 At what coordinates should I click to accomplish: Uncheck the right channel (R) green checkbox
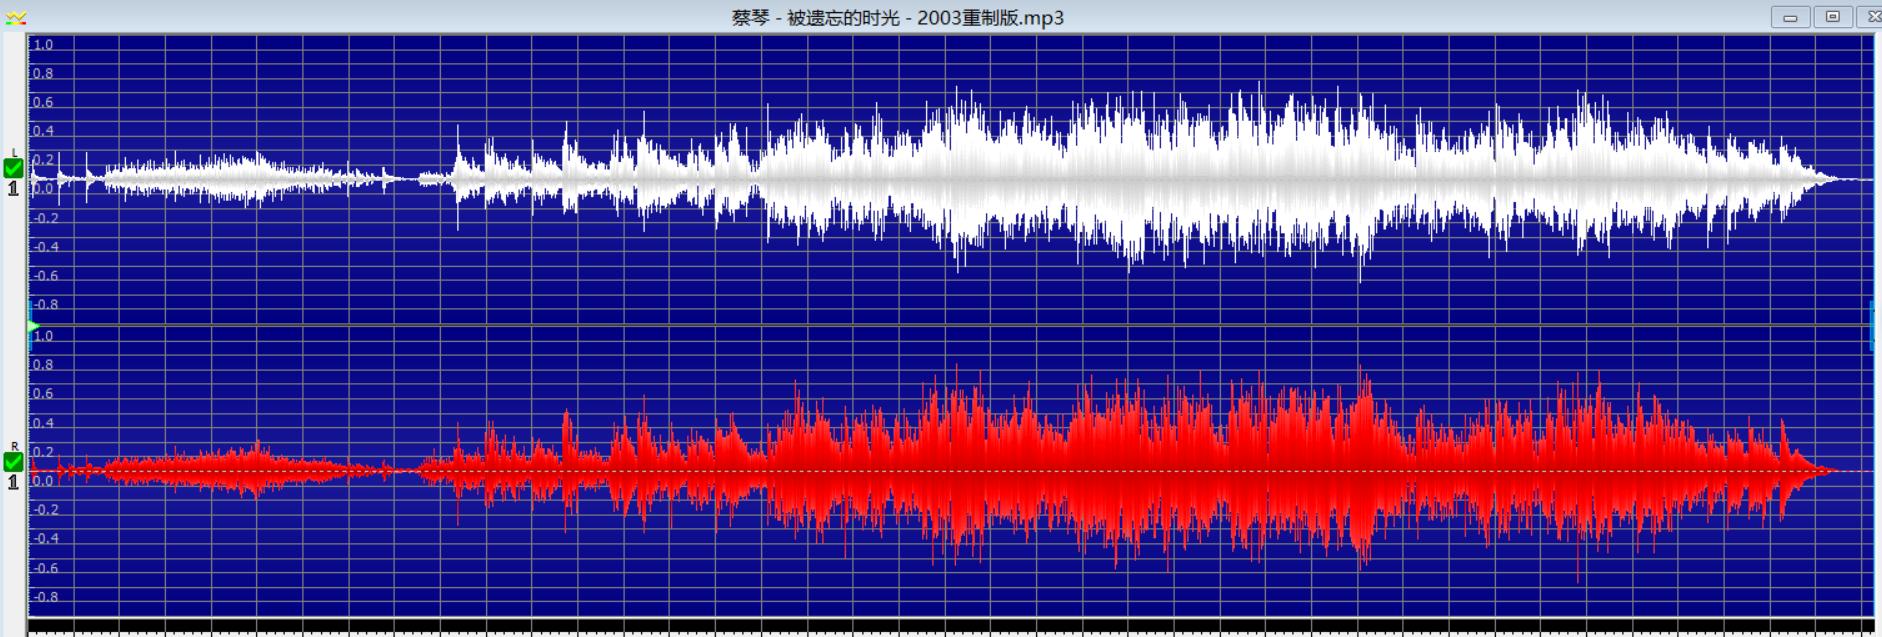(x=13, y=462)
